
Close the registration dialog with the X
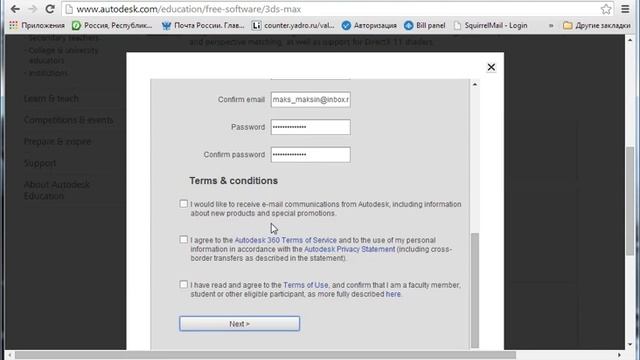click(491, 67)
